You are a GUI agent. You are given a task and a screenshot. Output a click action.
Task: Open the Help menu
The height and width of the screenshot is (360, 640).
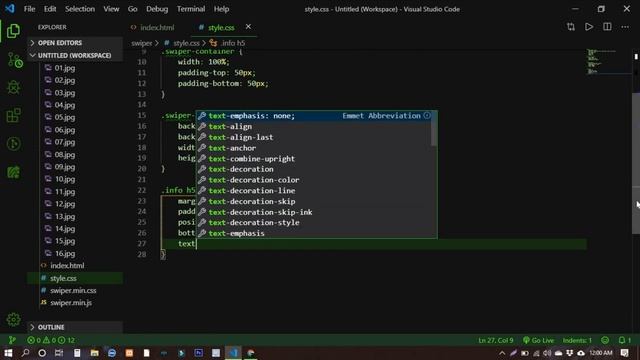pyautogui.click(x=221, y=9)
